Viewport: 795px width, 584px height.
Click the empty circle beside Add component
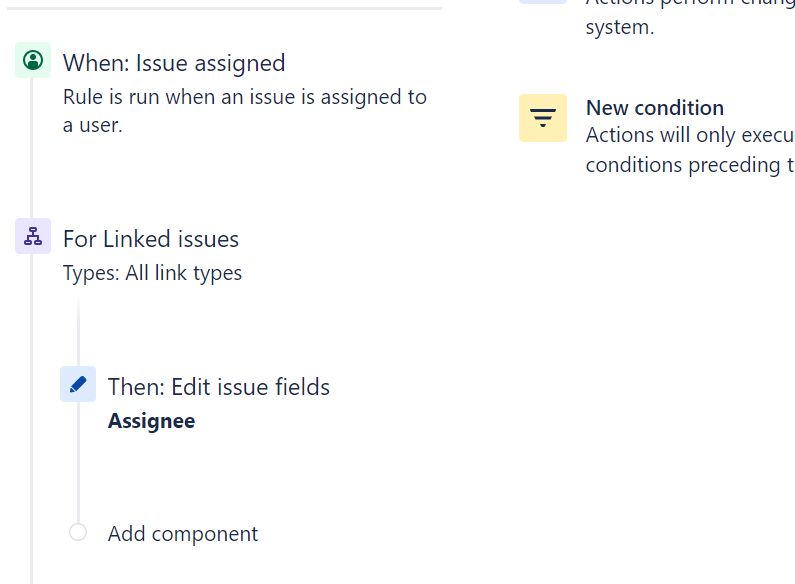78,532
